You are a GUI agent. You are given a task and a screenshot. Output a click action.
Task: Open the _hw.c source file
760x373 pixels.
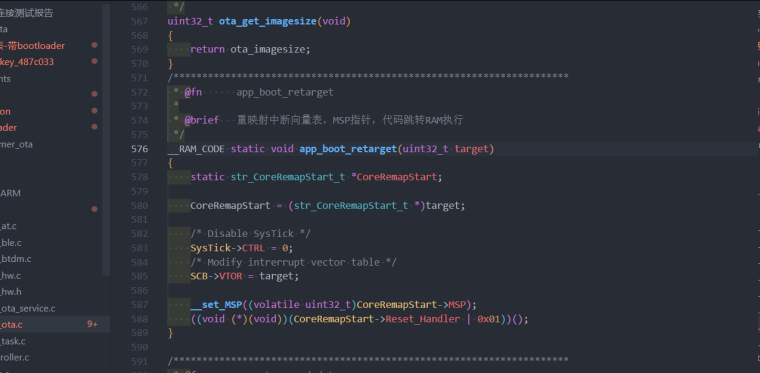tap(10, 275)
